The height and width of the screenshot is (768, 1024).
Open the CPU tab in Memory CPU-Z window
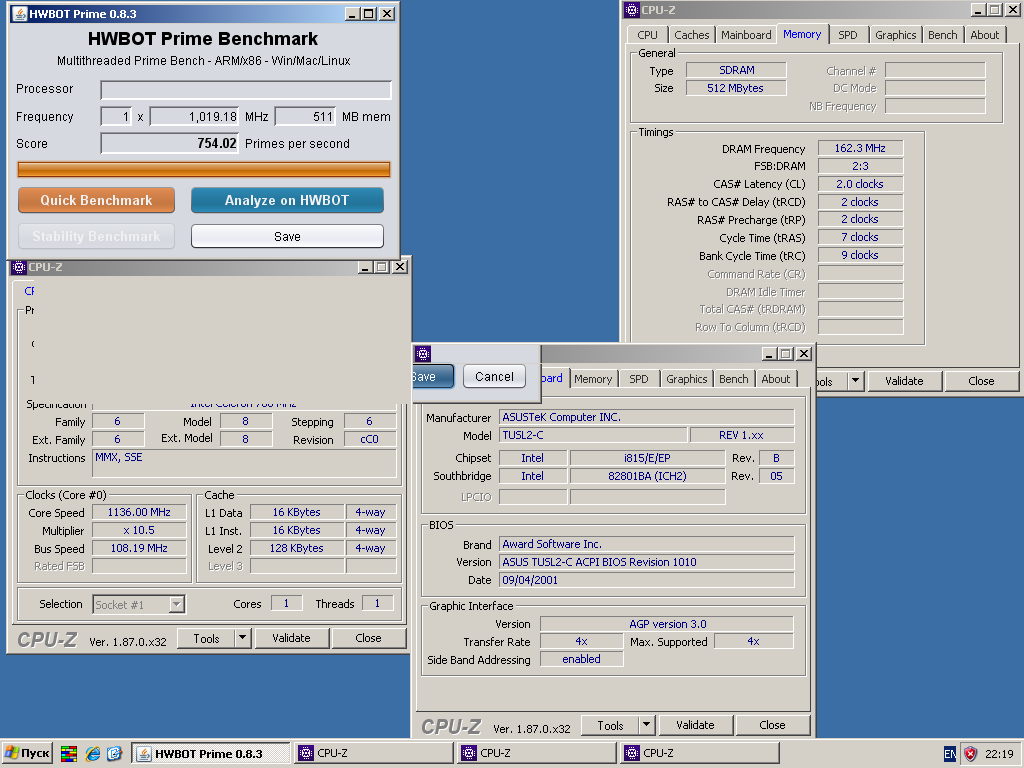click(647, 35)
